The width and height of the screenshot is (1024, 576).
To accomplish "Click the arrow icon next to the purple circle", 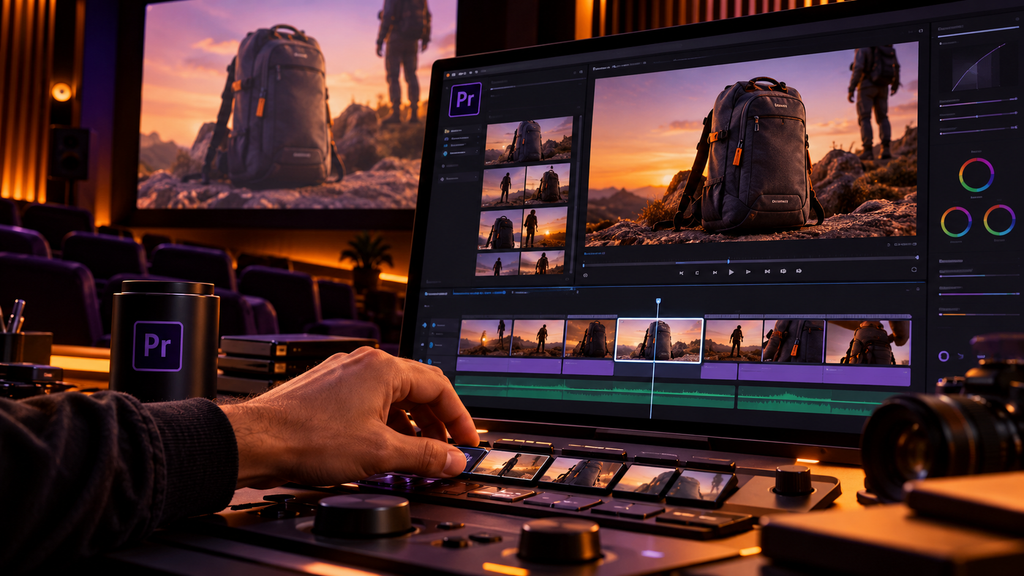I will coord(961,356).
